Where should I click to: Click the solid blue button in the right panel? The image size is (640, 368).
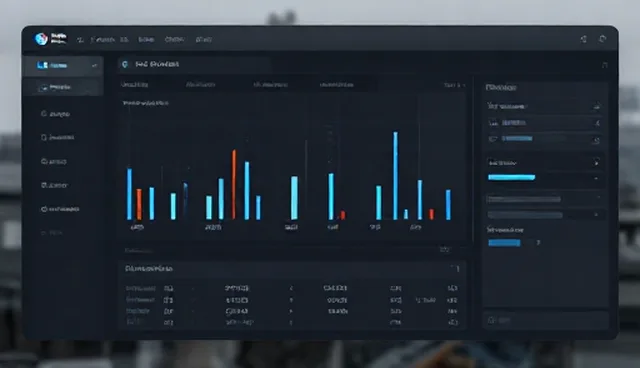[x=504, y=243]
